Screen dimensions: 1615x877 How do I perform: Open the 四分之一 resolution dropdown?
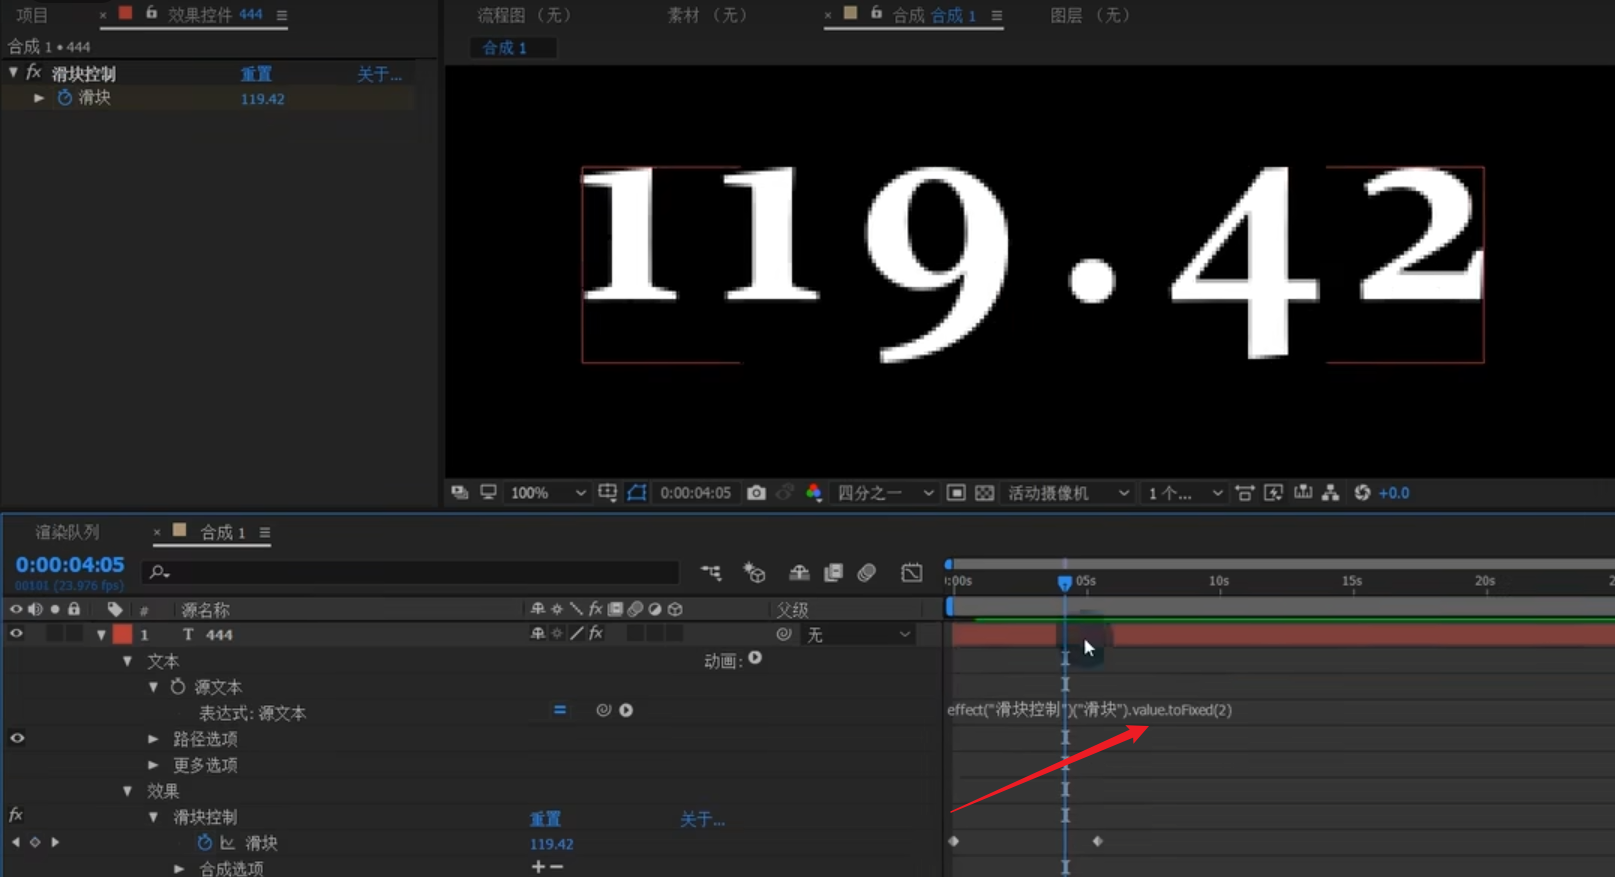click(885, 493)
